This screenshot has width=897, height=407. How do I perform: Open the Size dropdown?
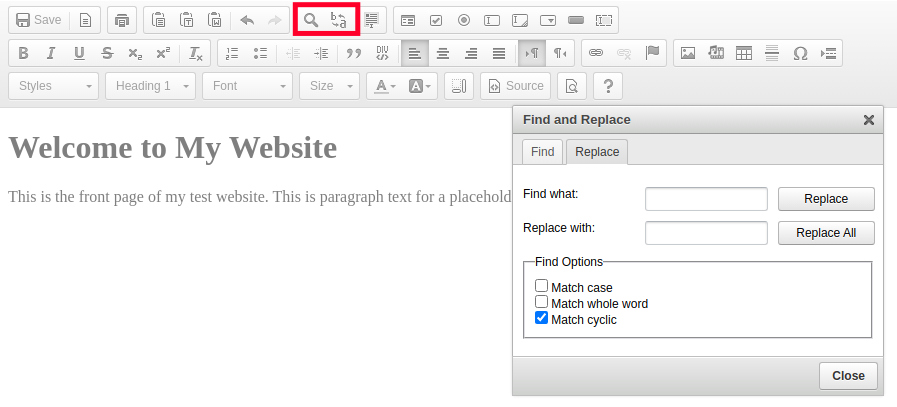coord(330,86)
